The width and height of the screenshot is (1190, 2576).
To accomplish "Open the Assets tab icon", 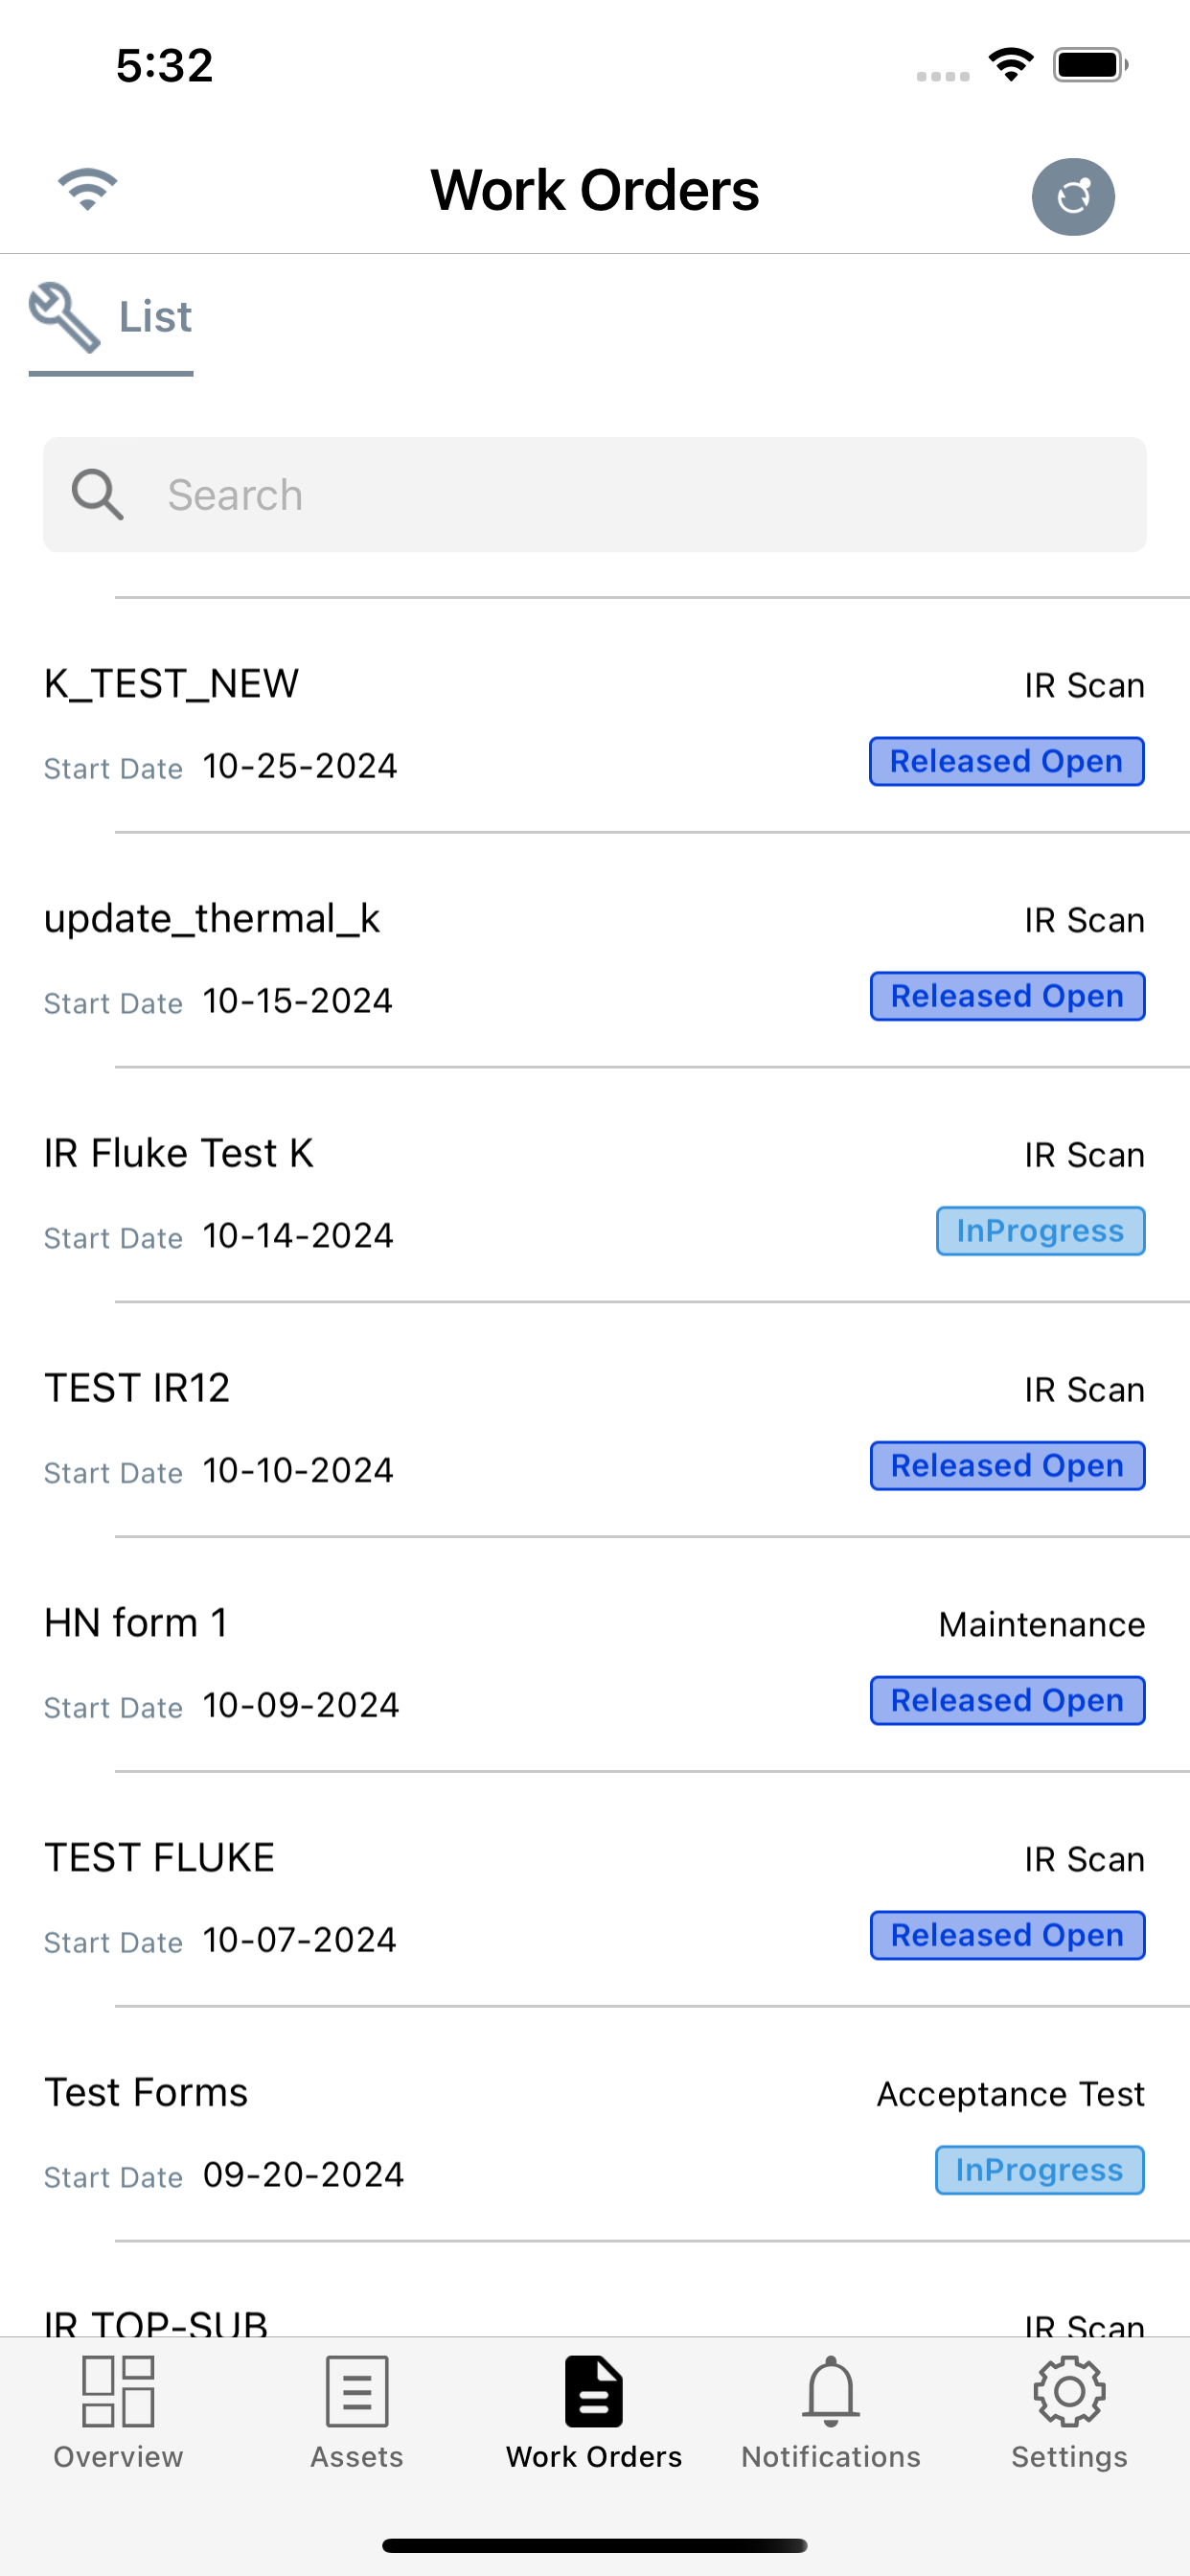I will pyautogui.click(x=357, y=2391).
